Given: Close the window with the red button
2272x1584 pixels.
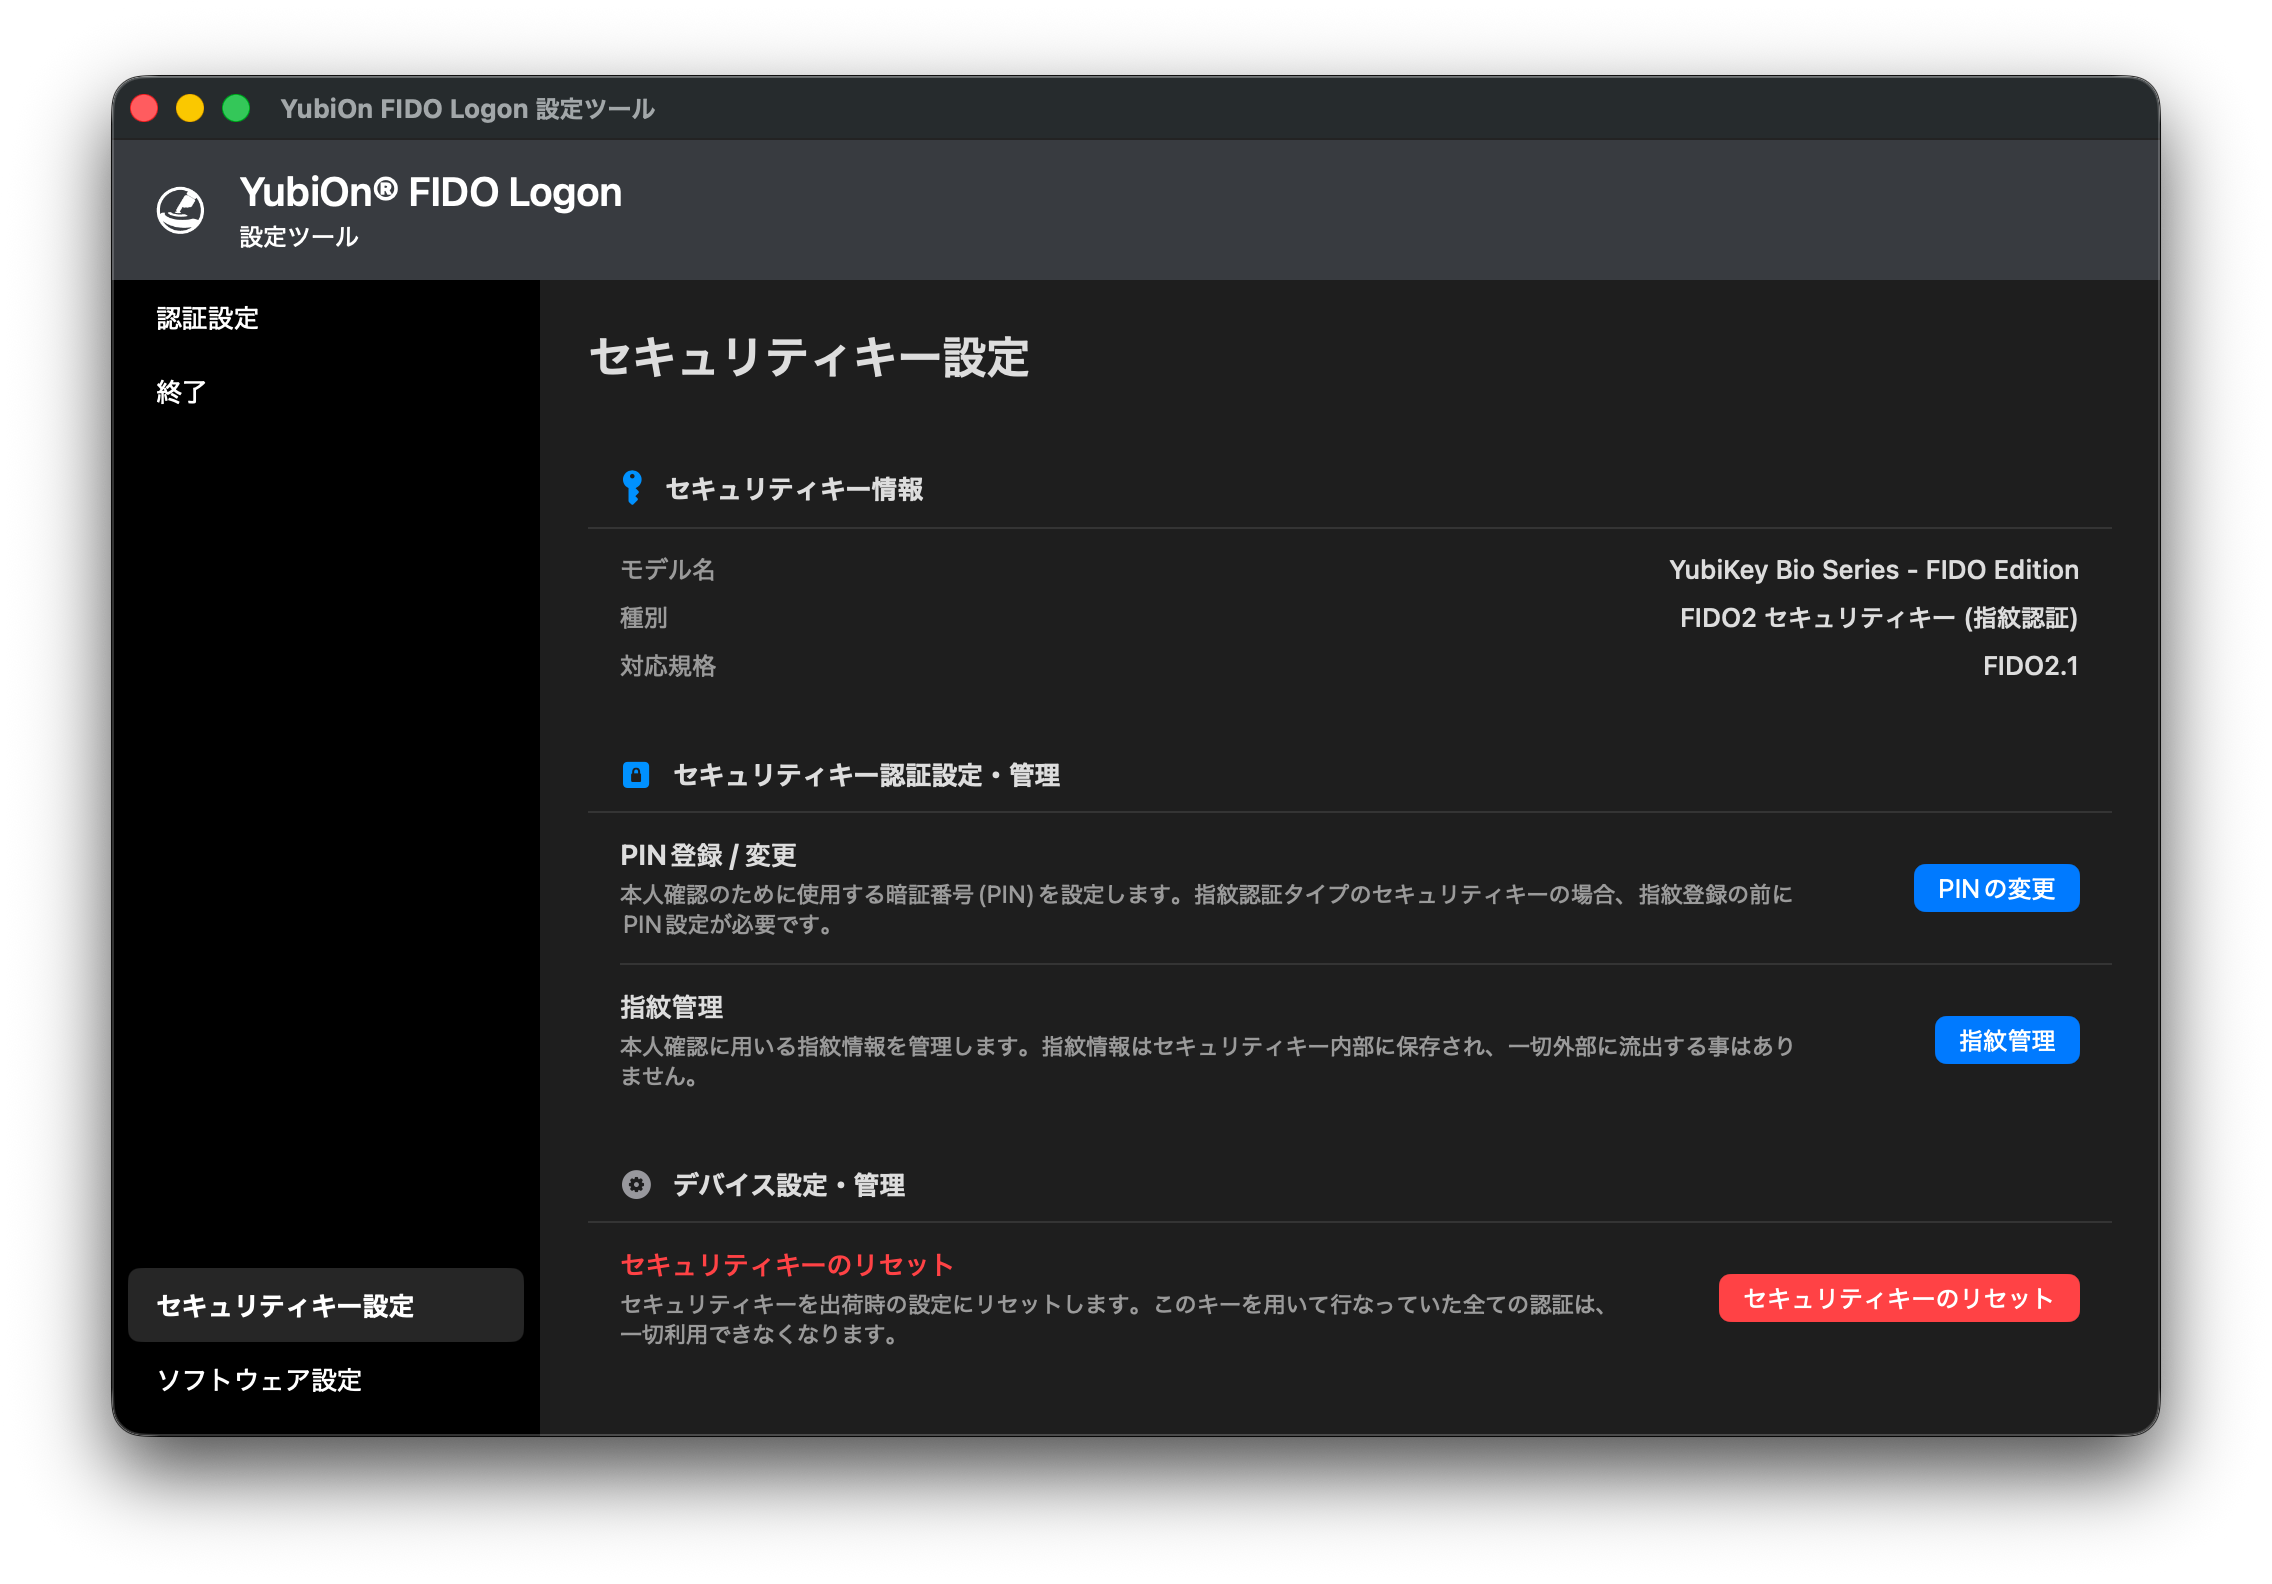Looking at the screenshot, I should [144, 108].
